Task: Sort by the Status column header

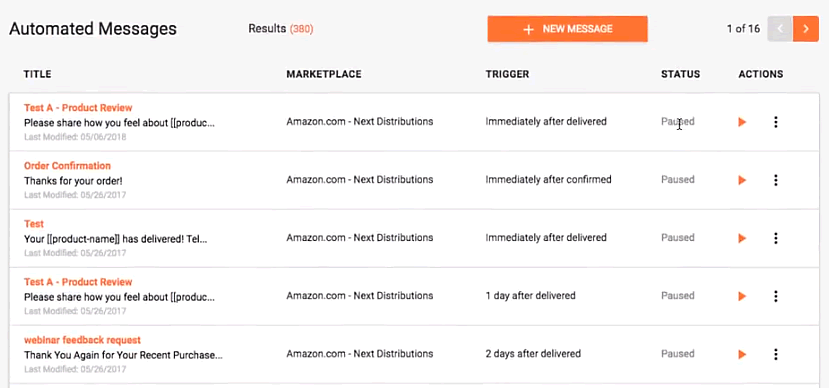Action: click(680, 74)
